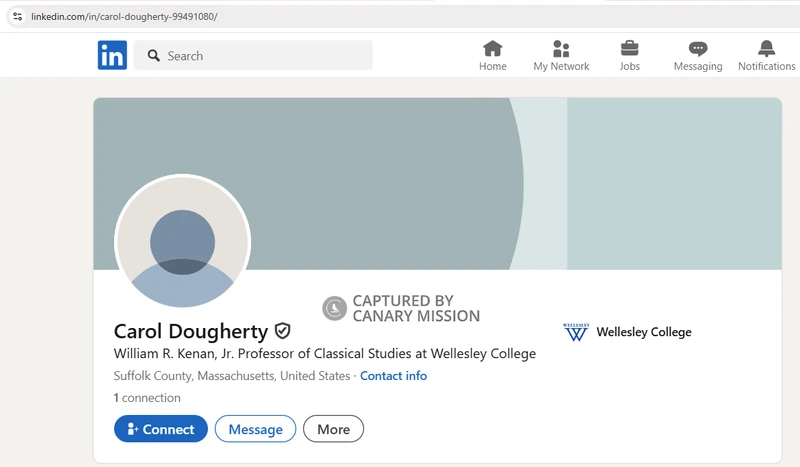Screen dimensions: 800x467
Task: Click the site info icon in address bar
Action: (x=17, y=16)
